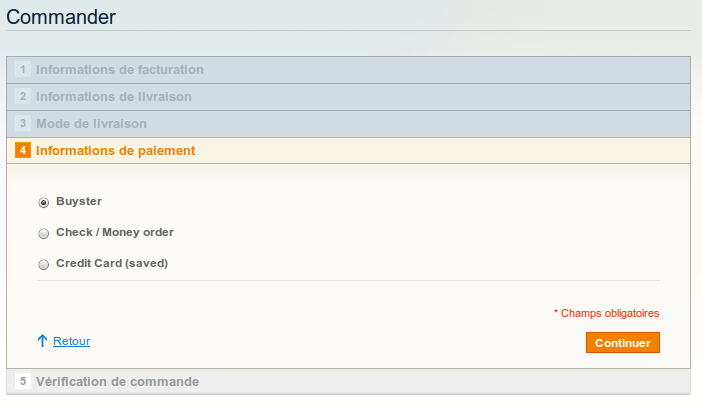This screenshot has width=702, height=407.
Task: Select the Buyster radio button
Action: pyautogui.click(x=43, y=202)
